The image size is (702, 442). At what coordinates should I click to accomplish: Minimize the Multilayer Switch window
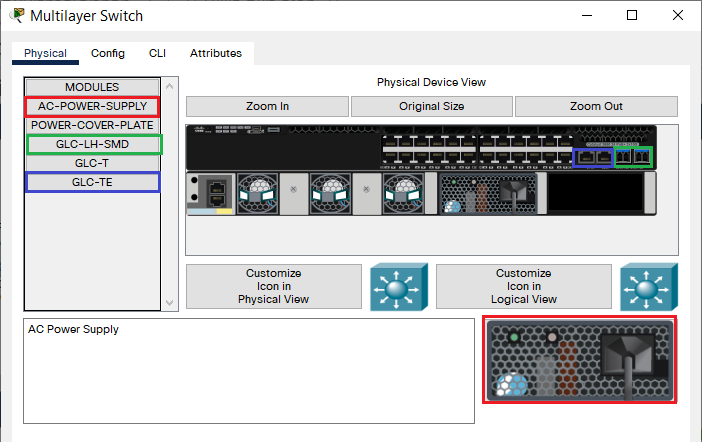[x=587, y=15]
